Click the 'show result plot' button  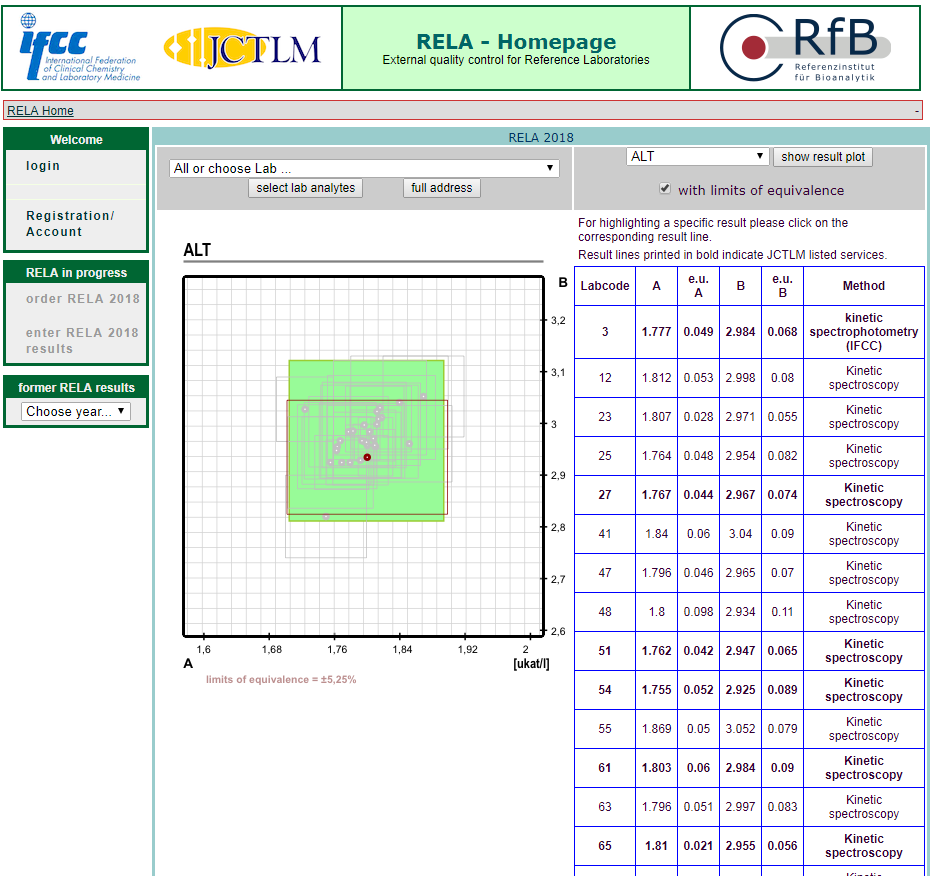point(823,157)
